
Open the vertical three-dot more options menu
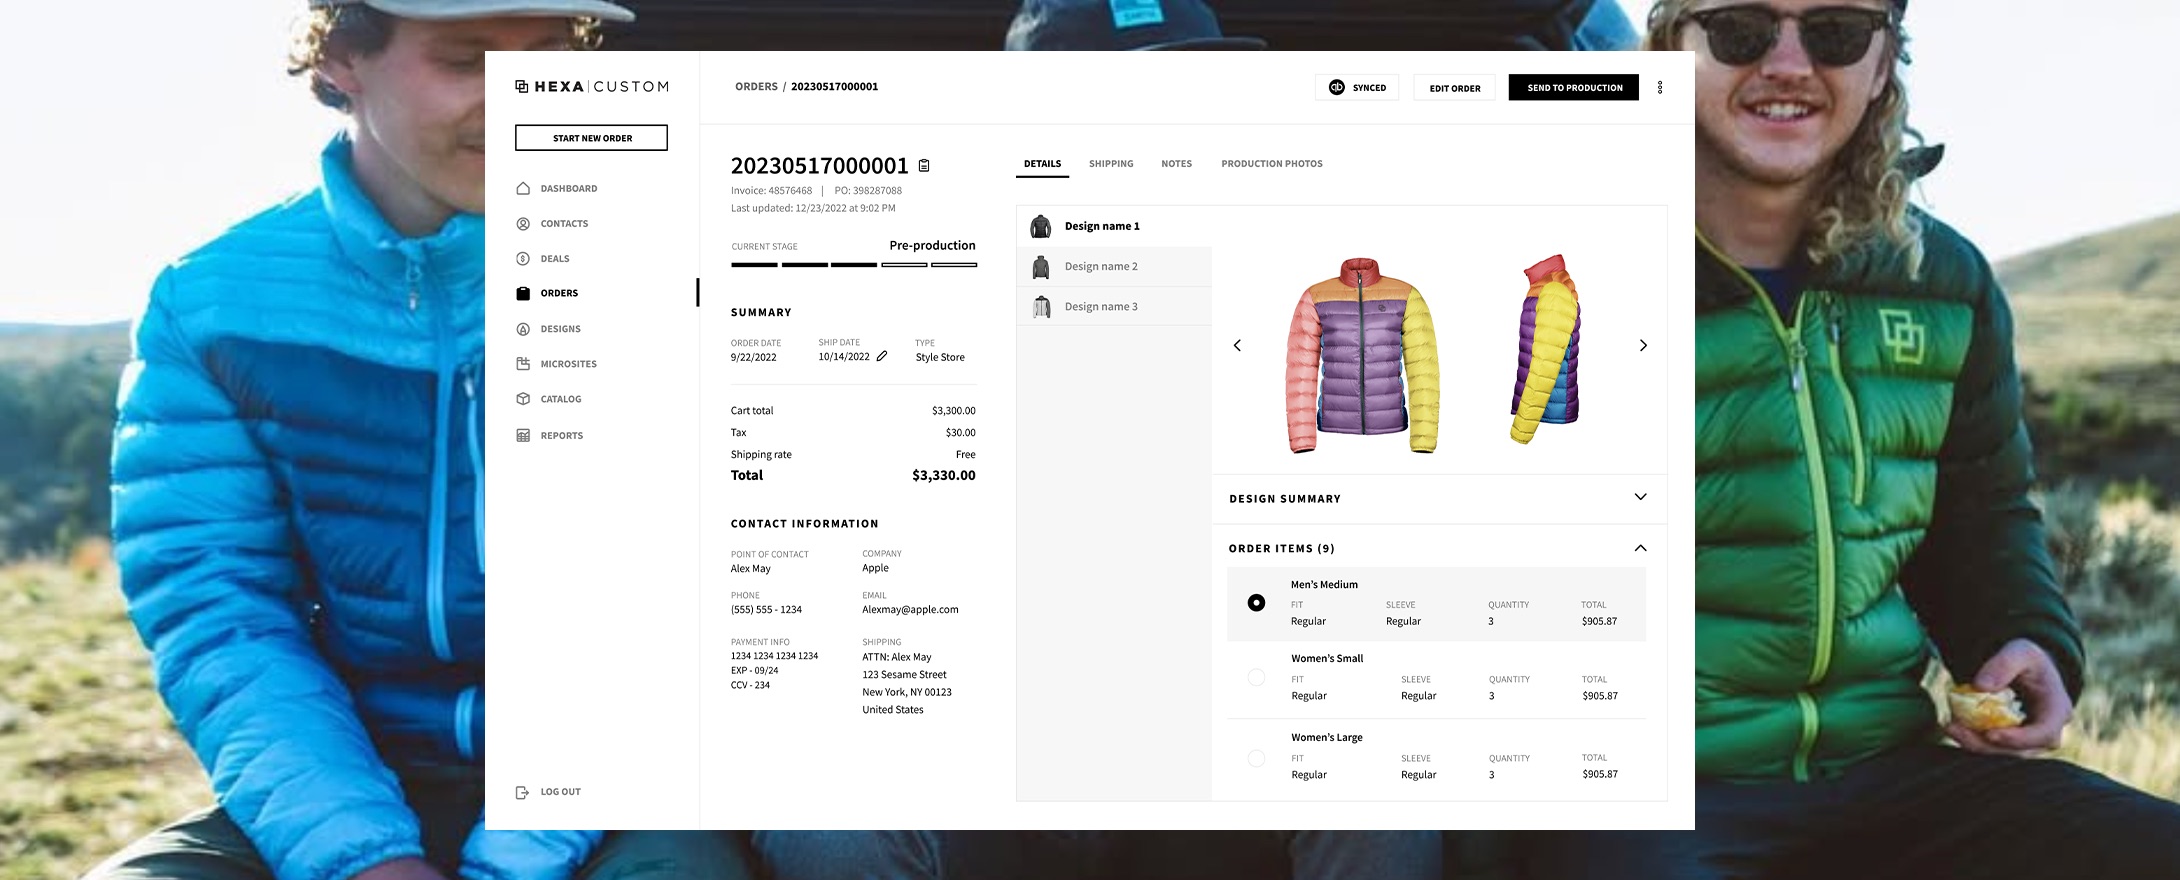(x=1660, y=88)
